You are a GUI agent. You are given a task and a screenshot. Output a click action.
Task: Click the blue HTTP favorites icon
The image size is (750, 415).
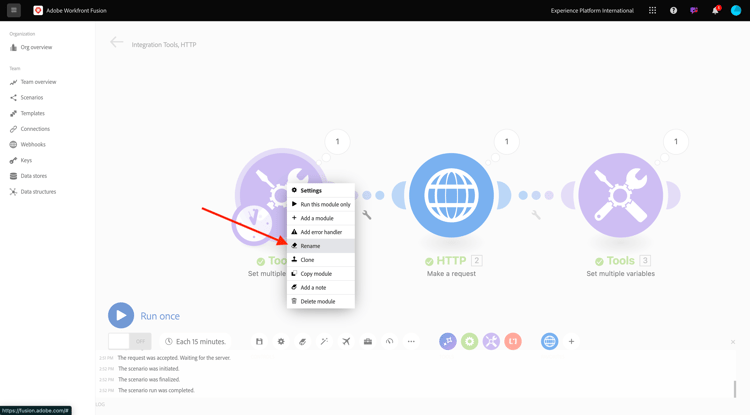coord(550,341)
